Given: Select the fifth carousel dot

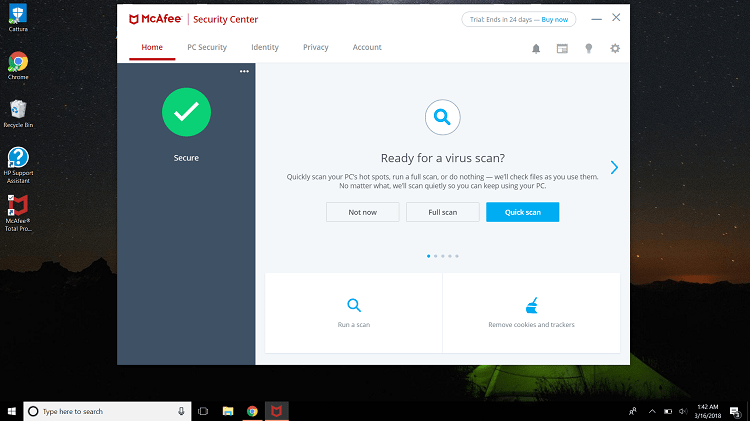Looking at the screenshot, I should 457,256.
